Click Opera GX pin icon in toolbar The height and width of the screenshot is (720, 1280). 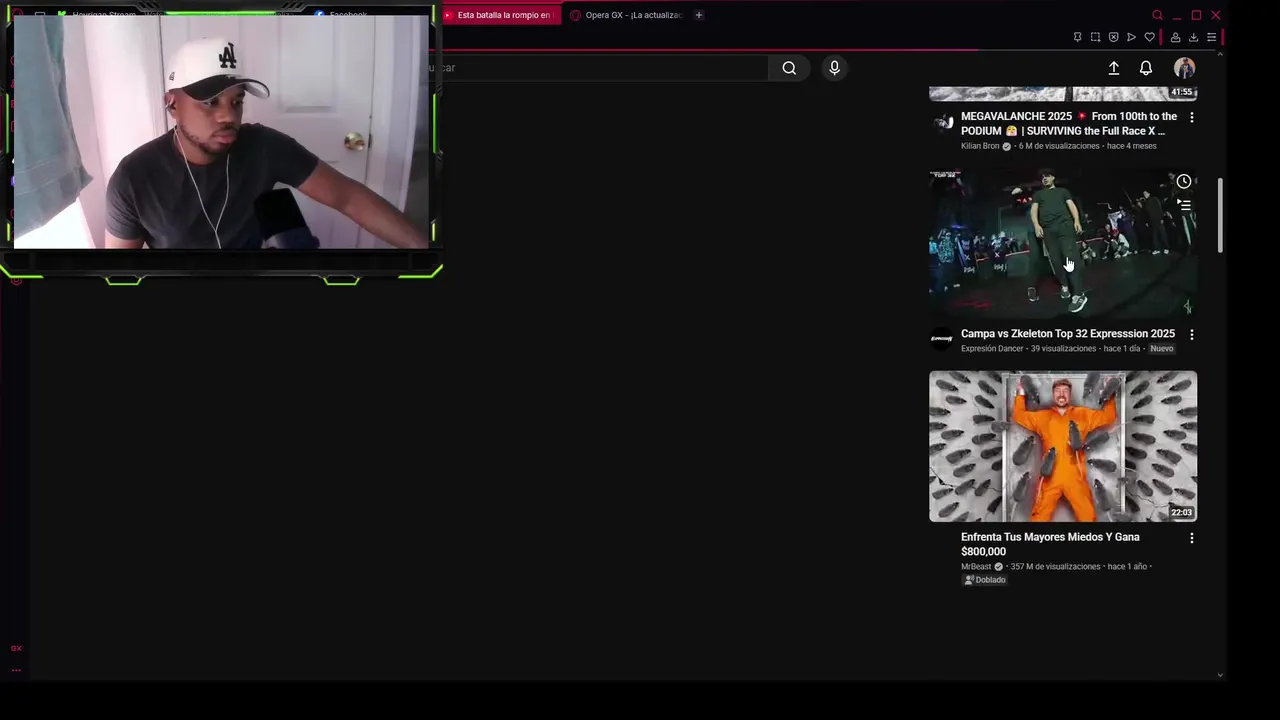tap(1077, 37)
